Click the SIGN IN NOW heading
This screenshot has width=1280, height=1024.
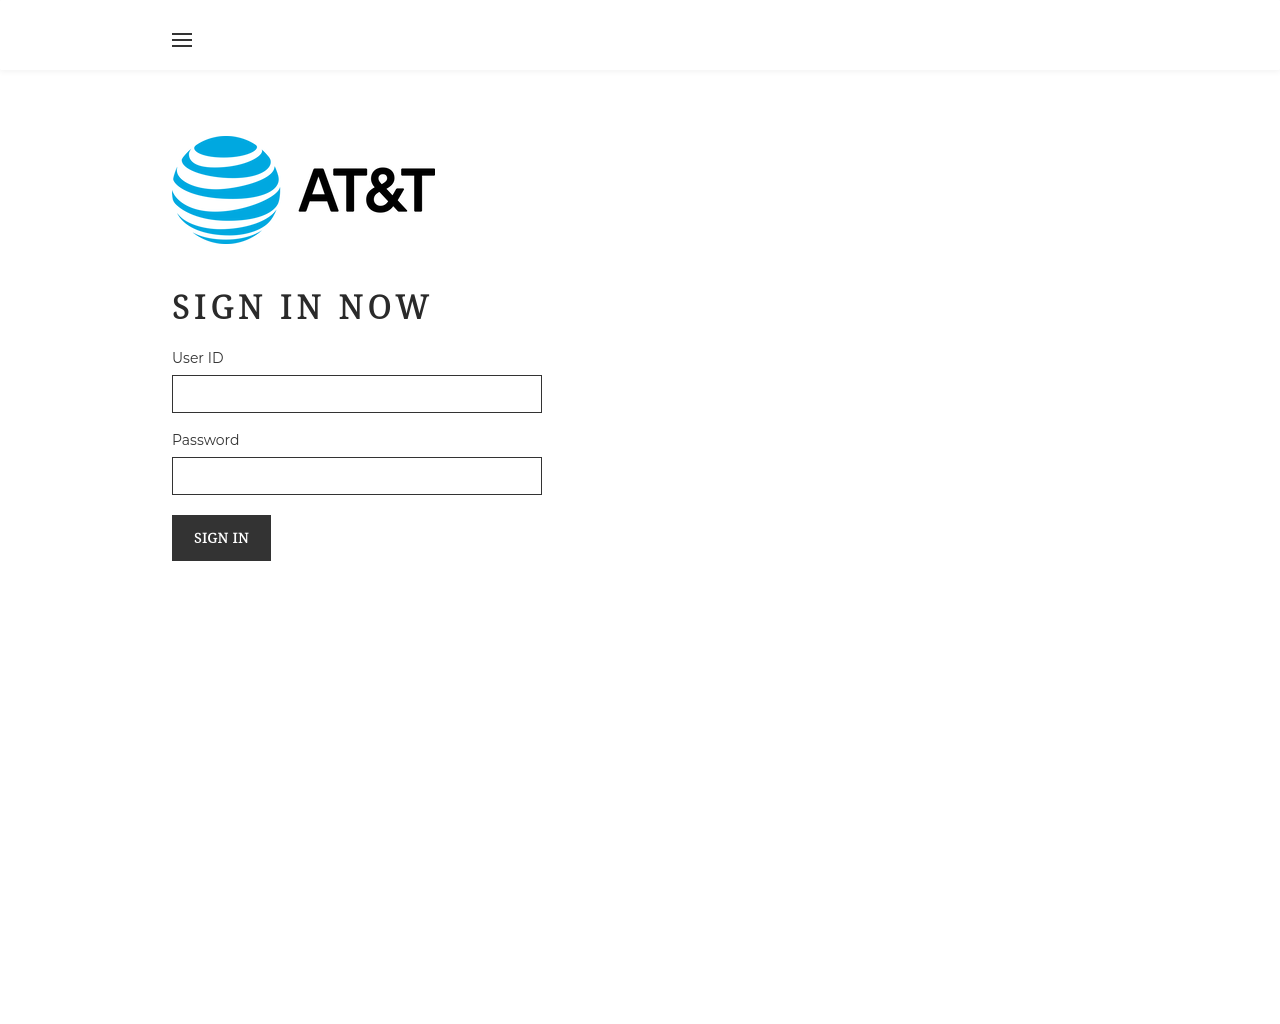pos(301,307)
